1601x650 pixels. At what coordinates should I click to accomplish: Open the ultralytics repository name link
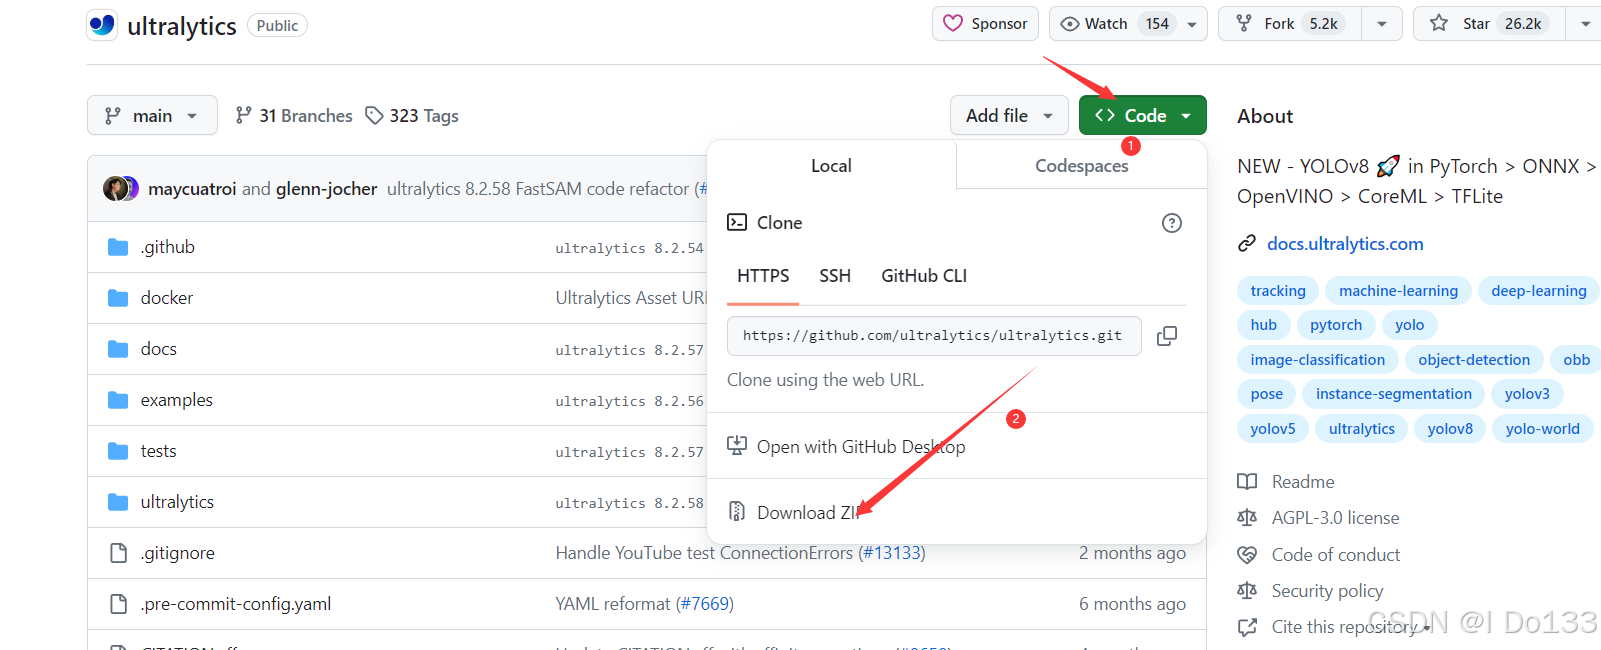(182, 26)
